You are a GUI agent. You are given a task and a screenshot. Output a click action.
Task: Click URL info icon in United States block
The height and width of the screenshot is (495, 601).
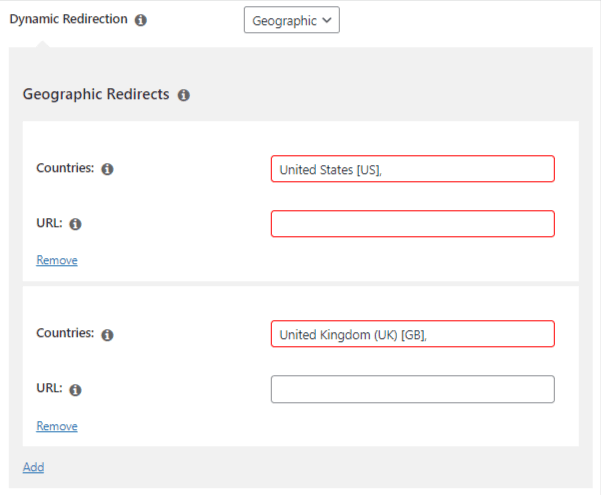coord(76,224)
